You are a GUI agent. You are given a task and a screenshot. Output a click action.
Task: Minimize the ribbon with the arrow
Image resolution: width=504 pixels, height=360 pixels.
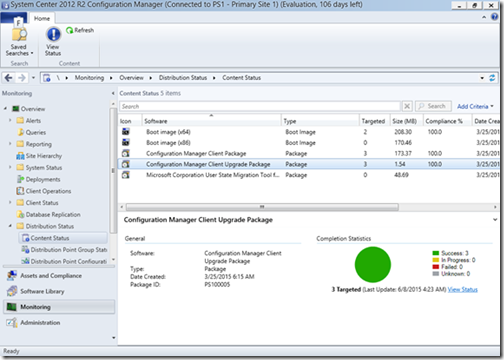point(484,17)
